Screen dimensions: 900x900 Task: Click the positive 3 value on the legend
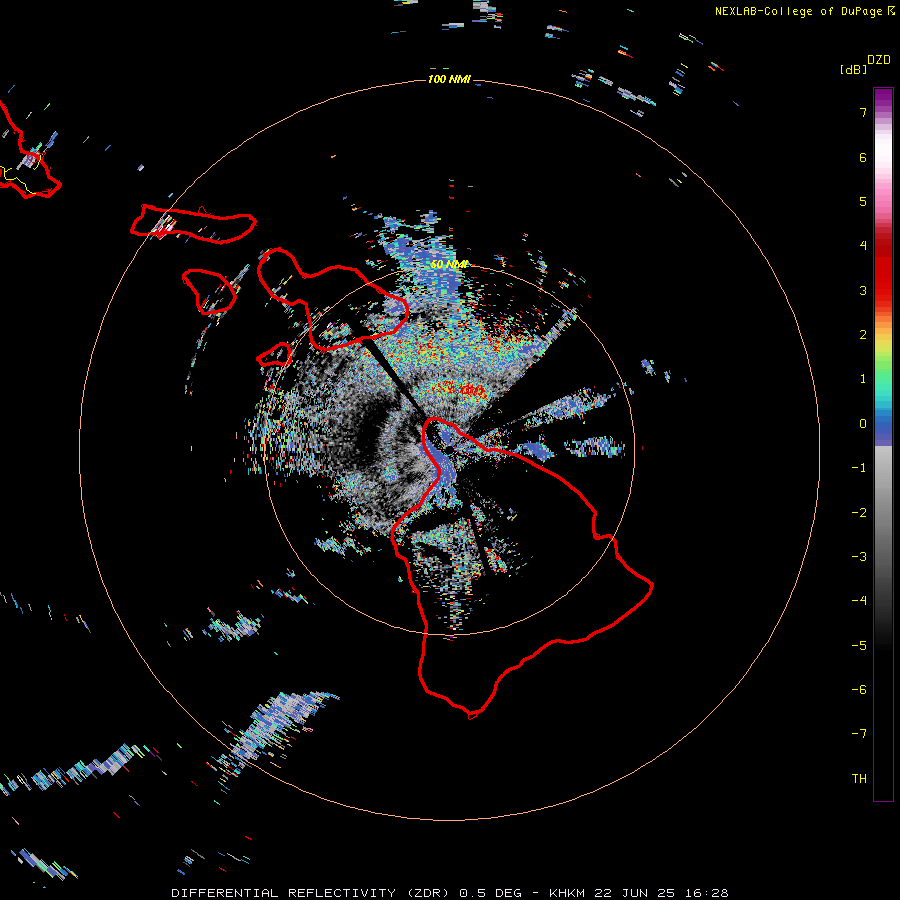point(863,290)
